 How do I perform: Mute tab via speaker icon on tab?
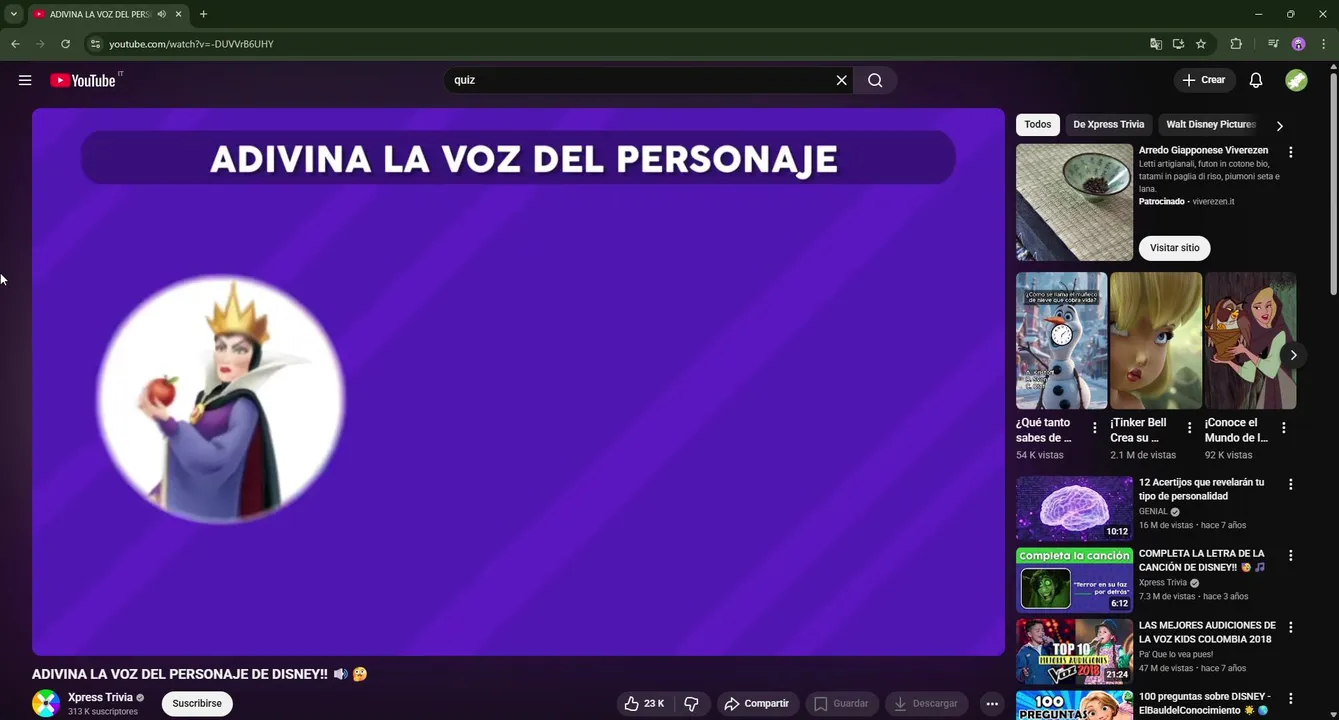(x=162, y=14)
